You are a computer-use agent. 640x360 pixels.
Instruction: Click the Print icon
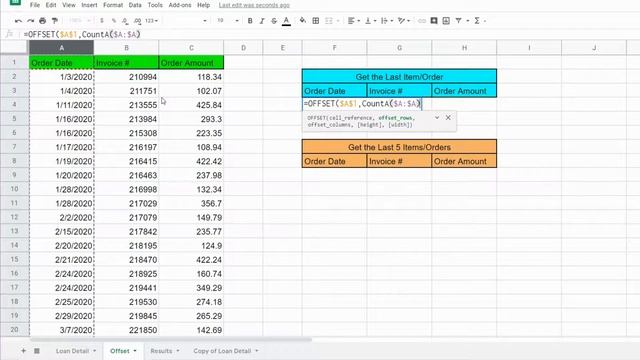(42, 20)
